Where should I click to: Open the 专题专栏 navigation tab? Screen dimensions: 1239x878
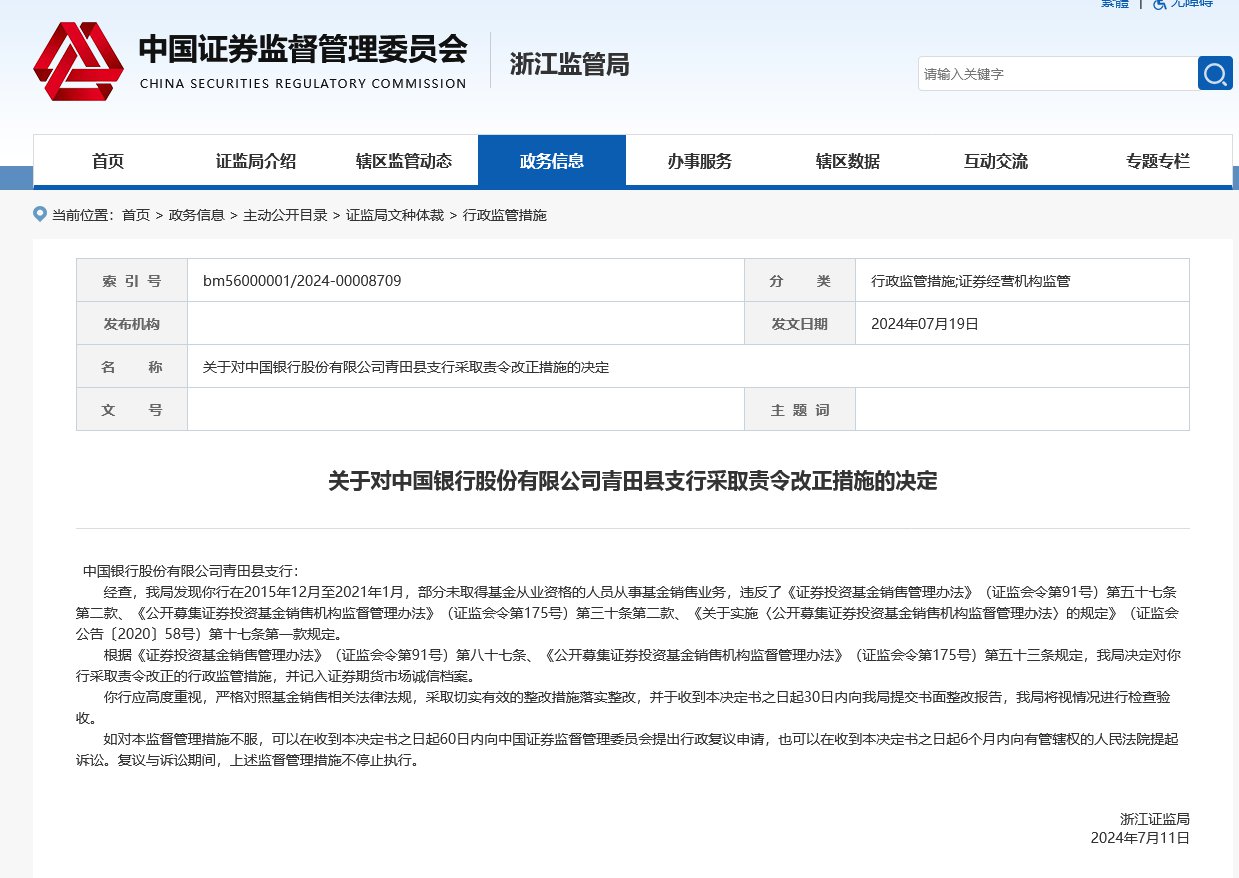(x=1158, y=161)
